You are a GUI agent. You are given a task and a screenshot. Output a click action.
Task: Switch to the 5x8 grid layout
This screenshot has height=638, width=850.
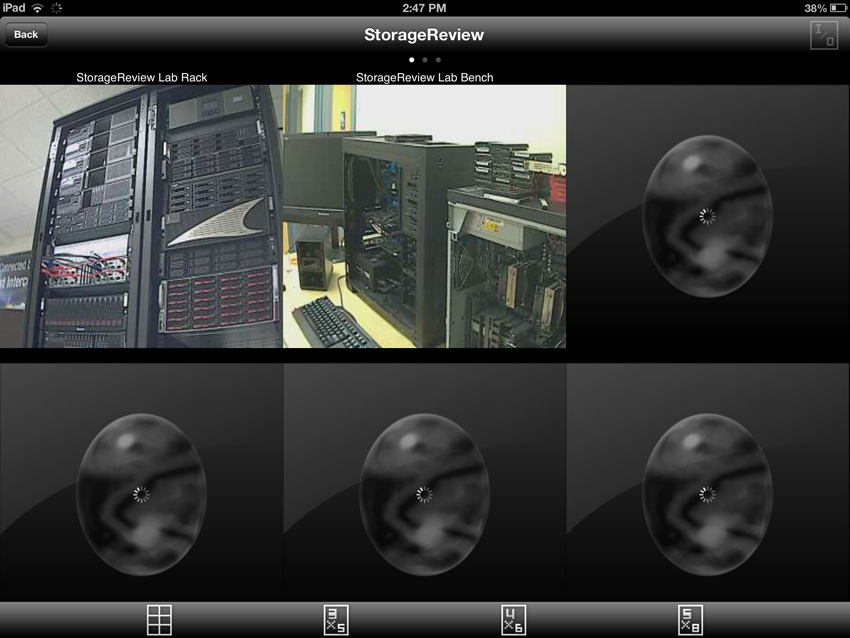(x=690, y=620)
